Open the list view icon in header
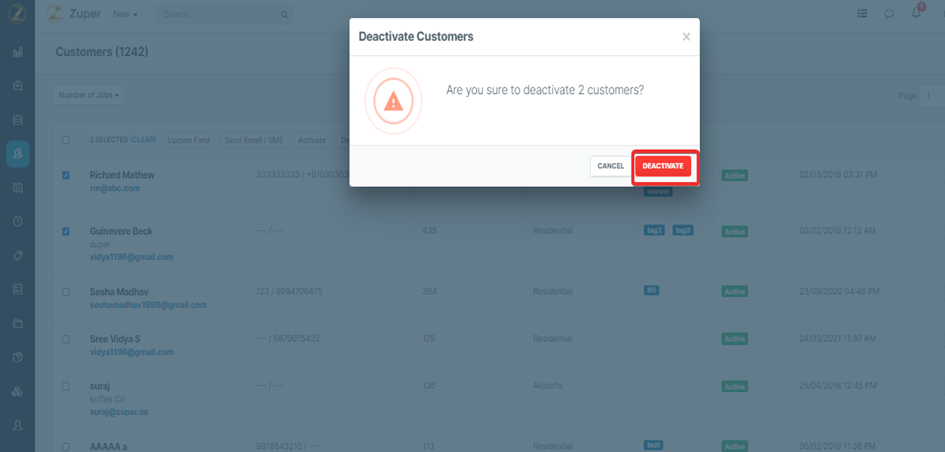Viewport: 945px width, 452px height. 862,13
